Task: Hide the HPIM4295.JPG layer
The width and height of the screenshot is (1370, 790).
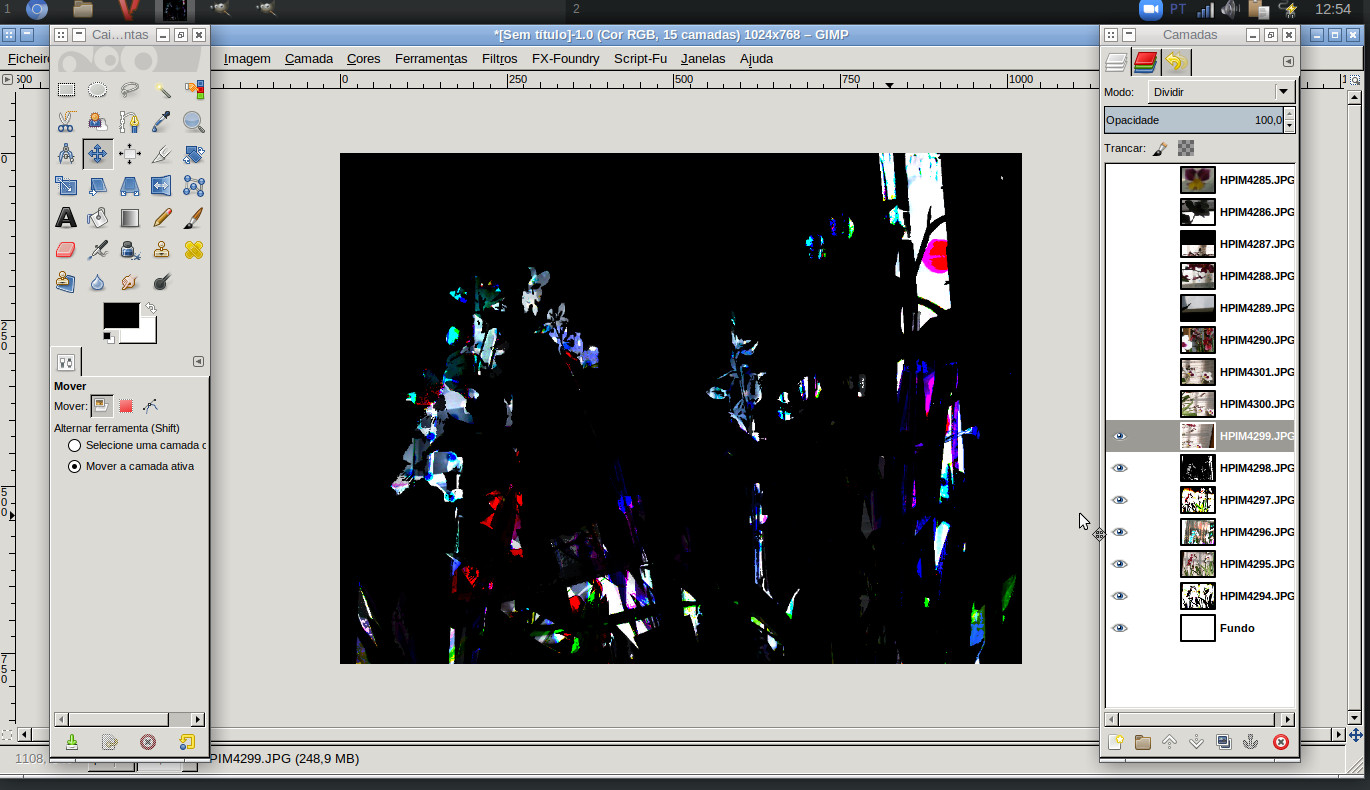Action: [x=1120, y=564]
